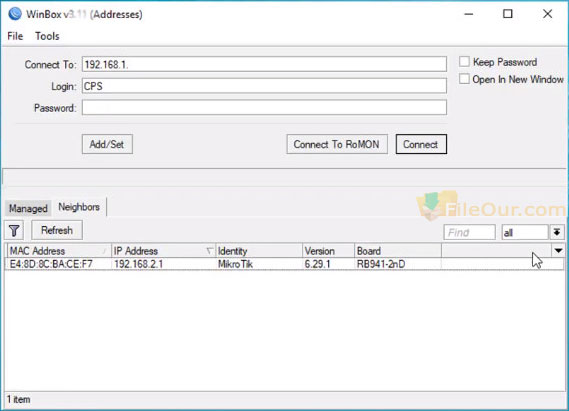Image resolution: width=569 pixels, height=411 pixels.
Task: Sort by MAC Address column header
Action: point(59,251)
